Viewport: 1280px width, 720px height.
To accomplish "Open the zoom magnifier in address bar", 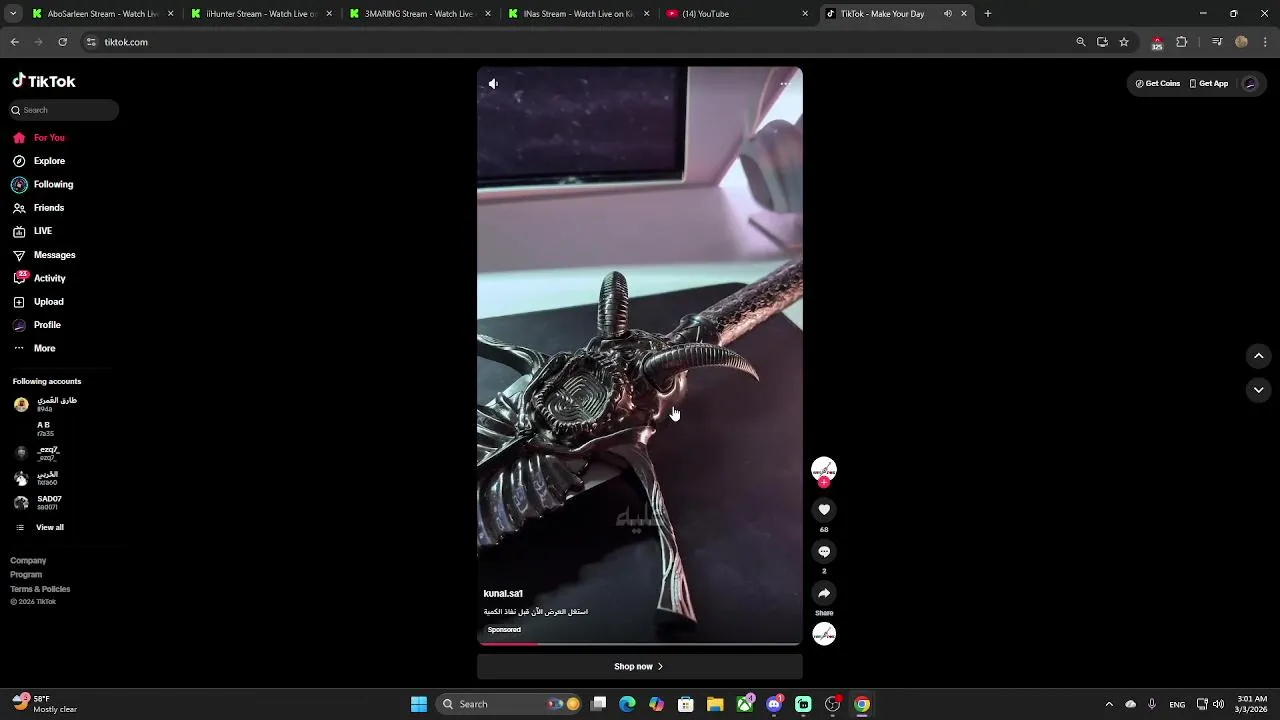I will tap(1081, 42).
